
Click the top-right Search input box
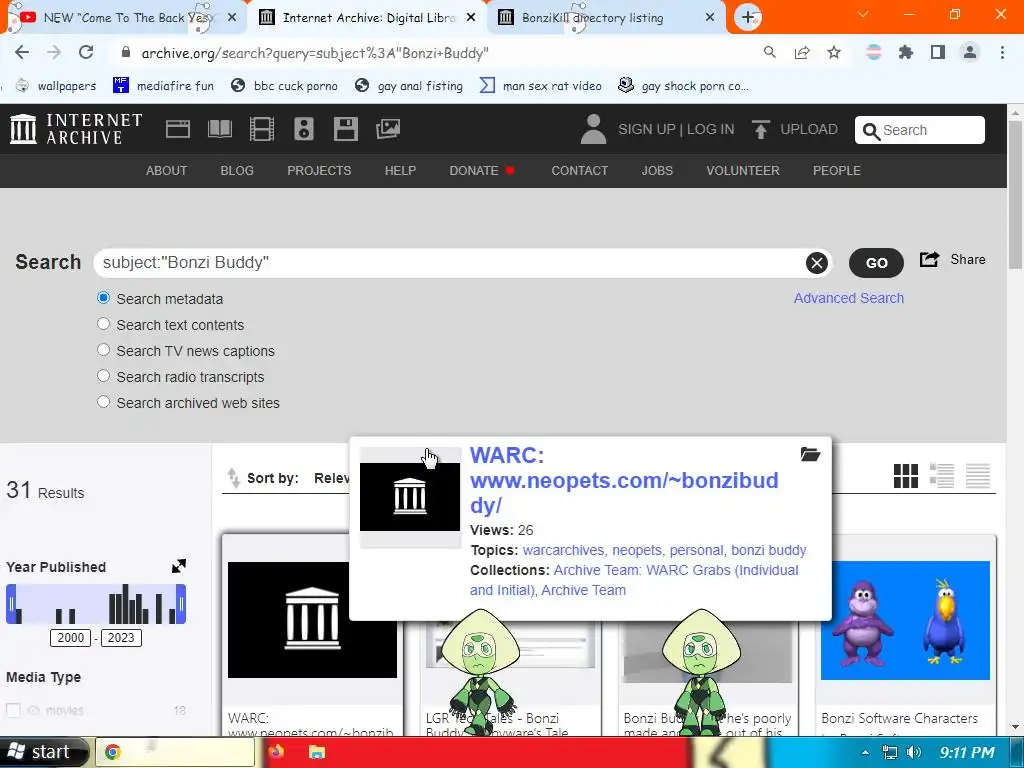point(920,130)
